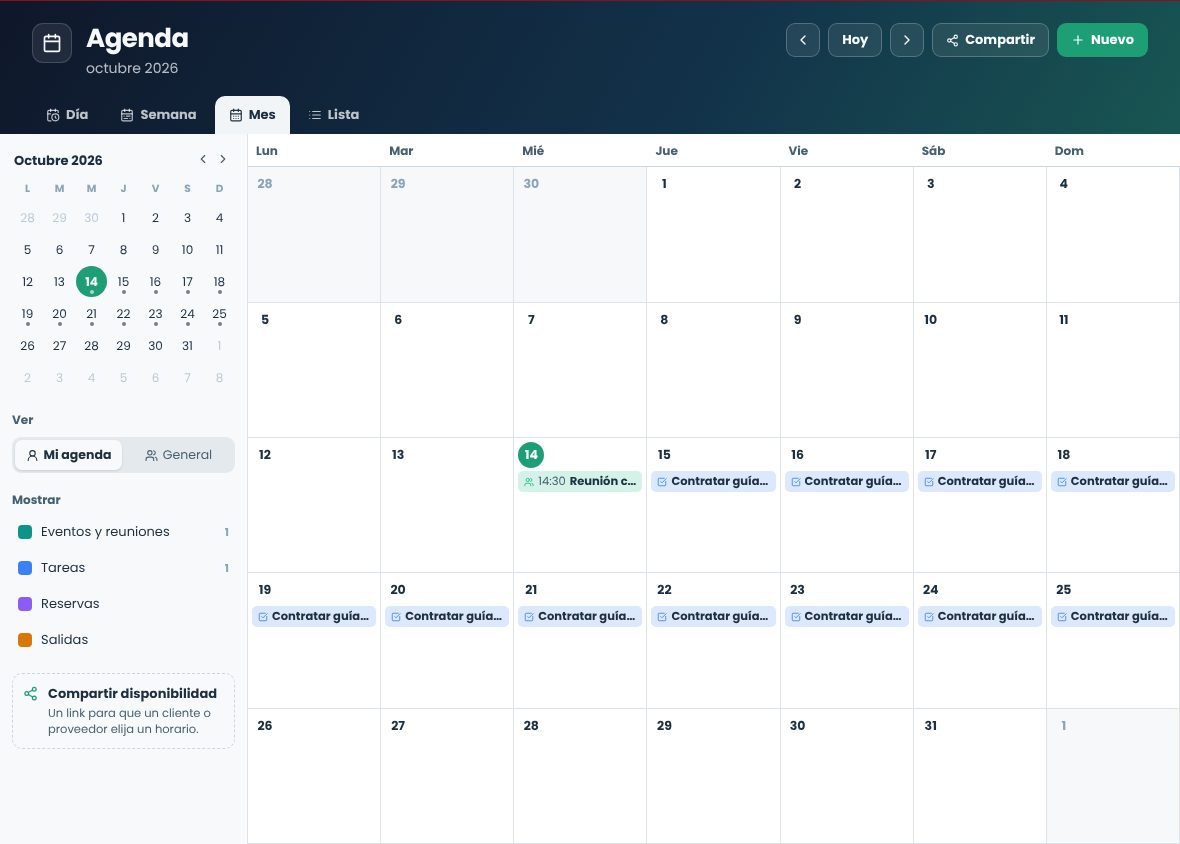Click share icon in Compartir disponibilidad card
Viewport: 1180px width, 844px height.
tap(31, 694)
